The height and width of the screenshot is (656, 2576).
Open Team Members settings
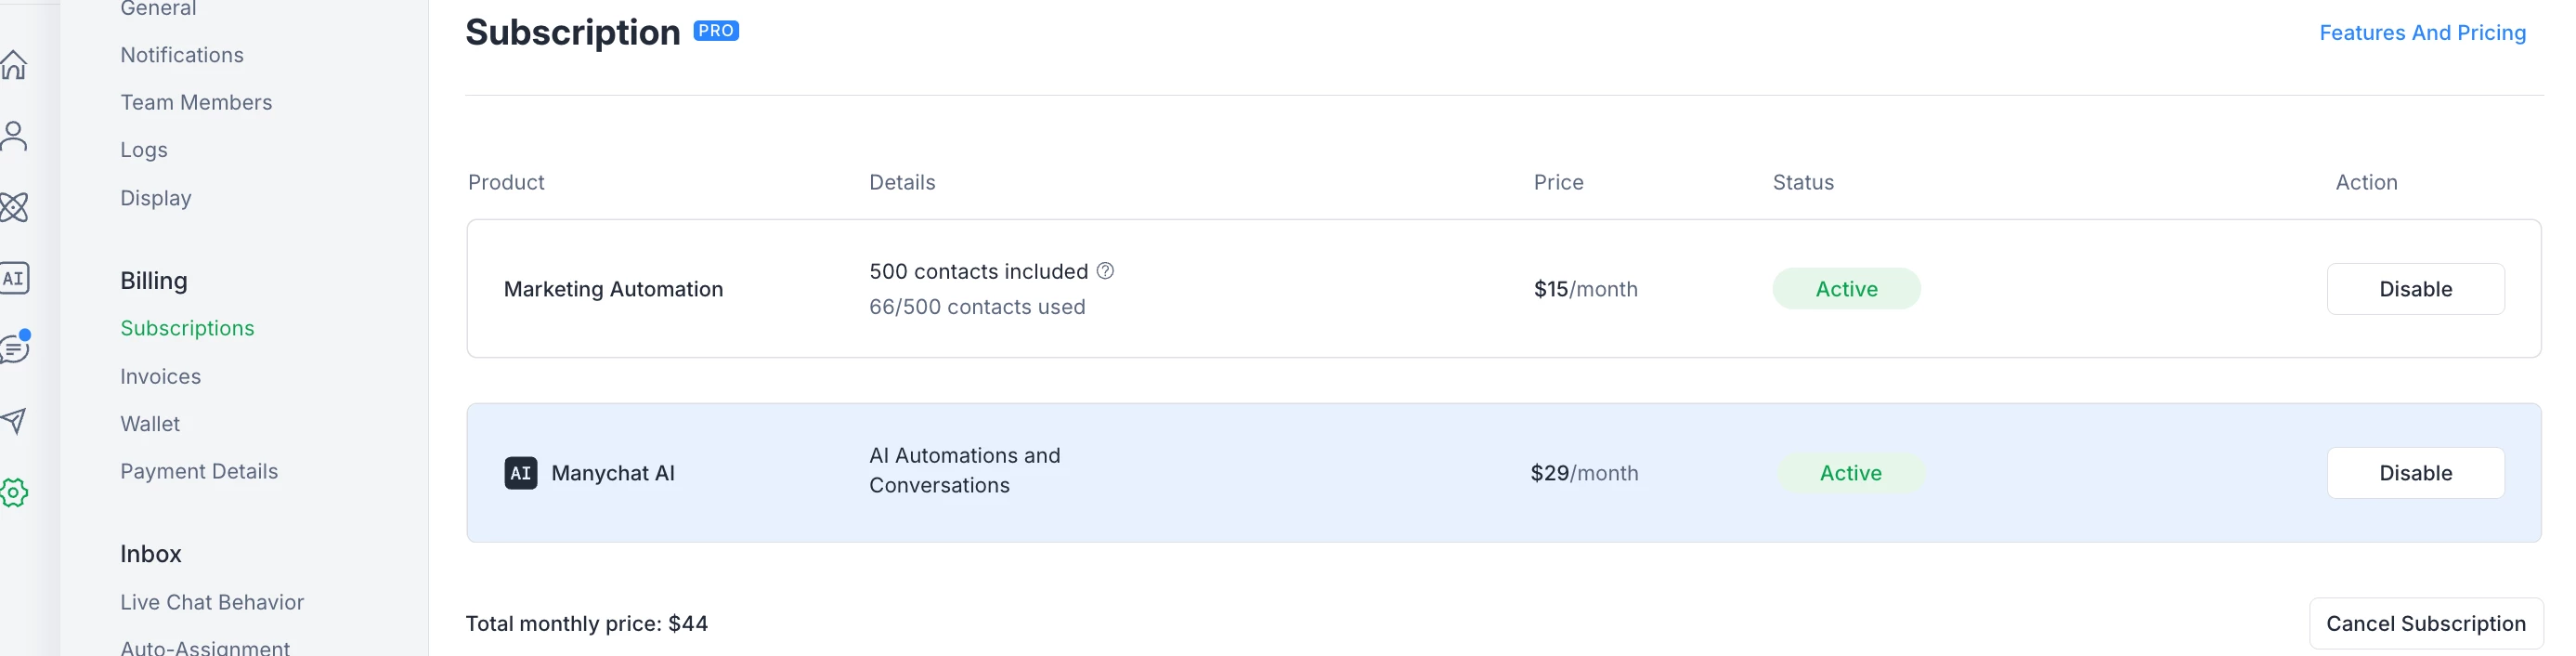(x=196, y=102)
